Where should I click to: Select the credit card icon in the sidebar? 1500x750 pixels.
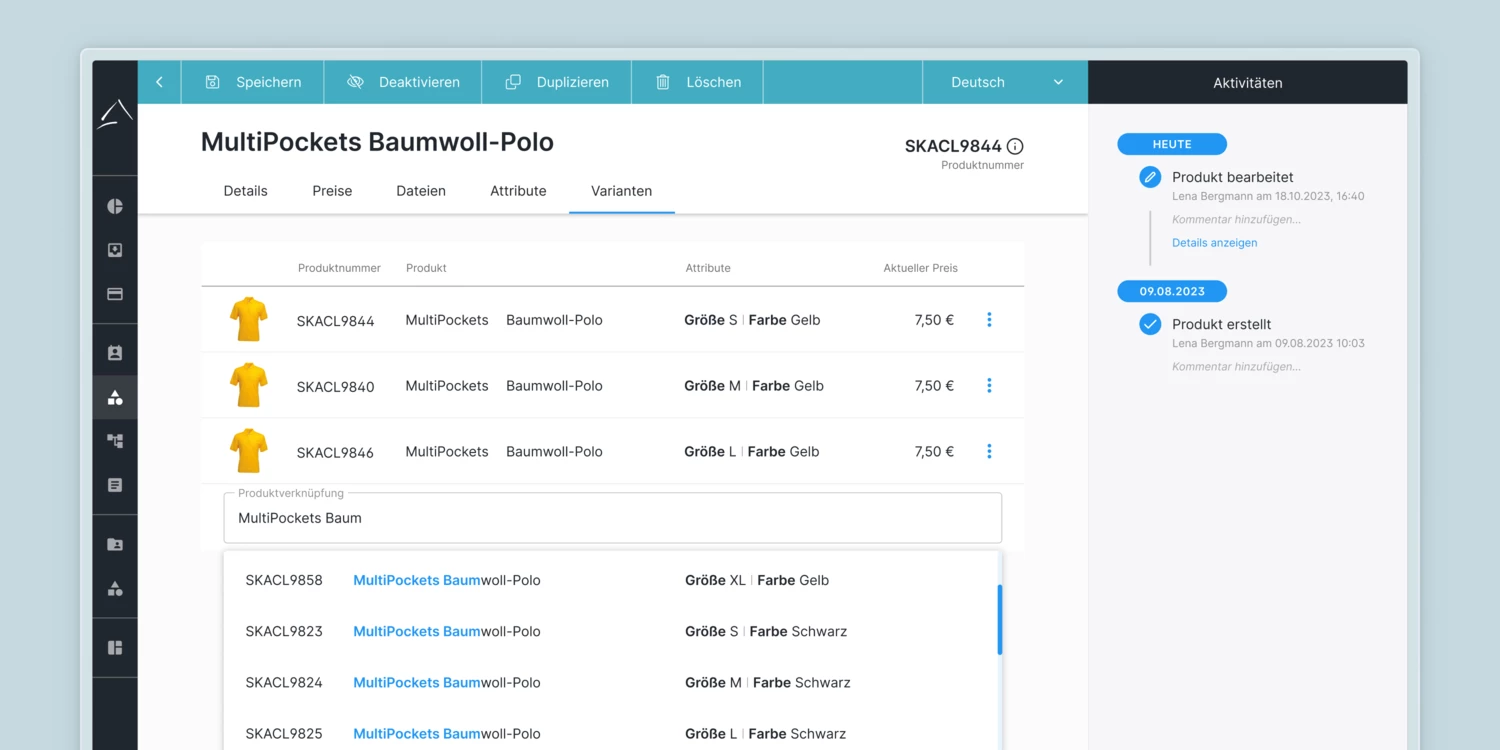(115, 294)
